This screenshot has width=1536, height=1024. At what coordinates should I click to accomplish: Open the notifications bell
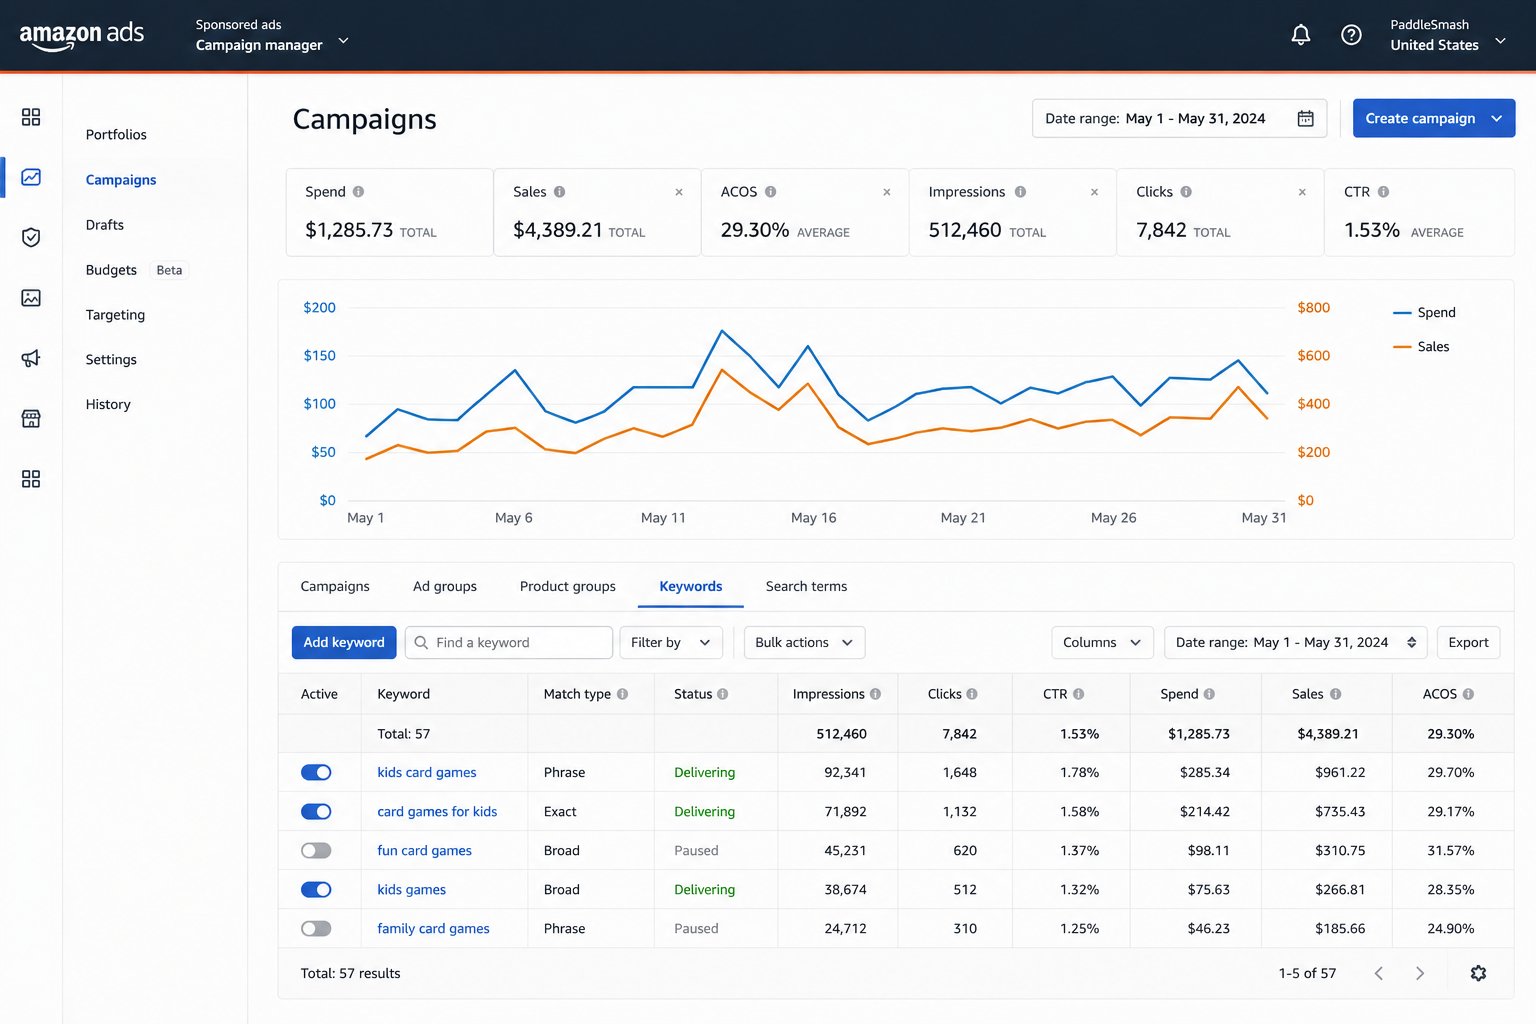click(1300, 35)
